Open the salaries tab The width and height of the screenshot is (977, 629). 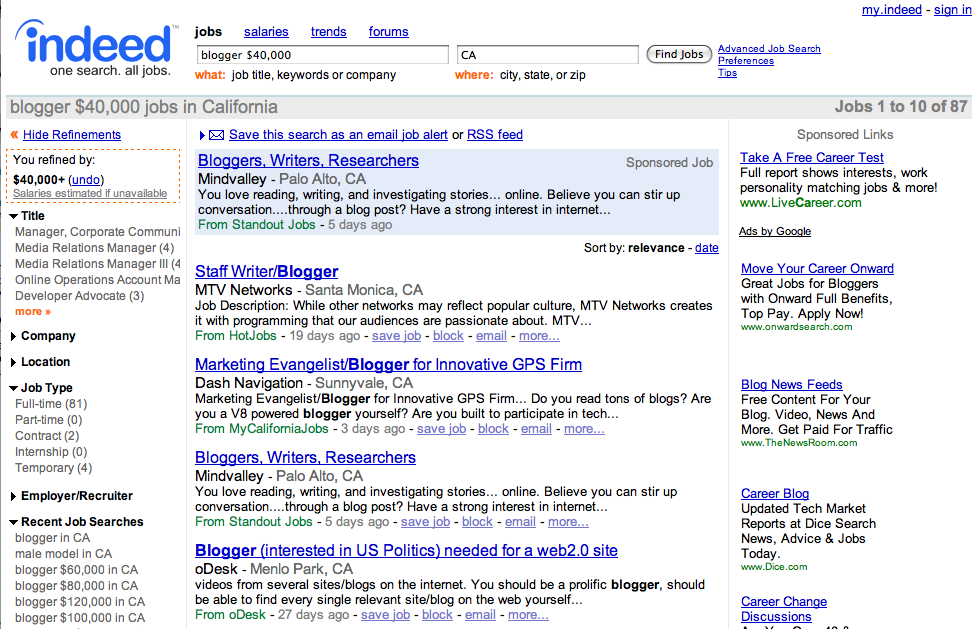(x=266, y=32)
